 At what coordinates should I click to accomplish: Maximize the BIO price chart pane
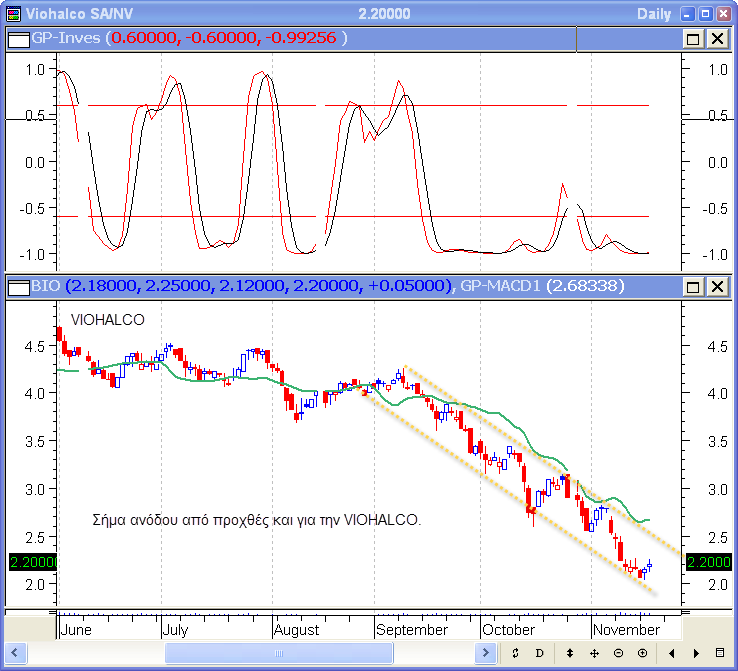[693, 287]
